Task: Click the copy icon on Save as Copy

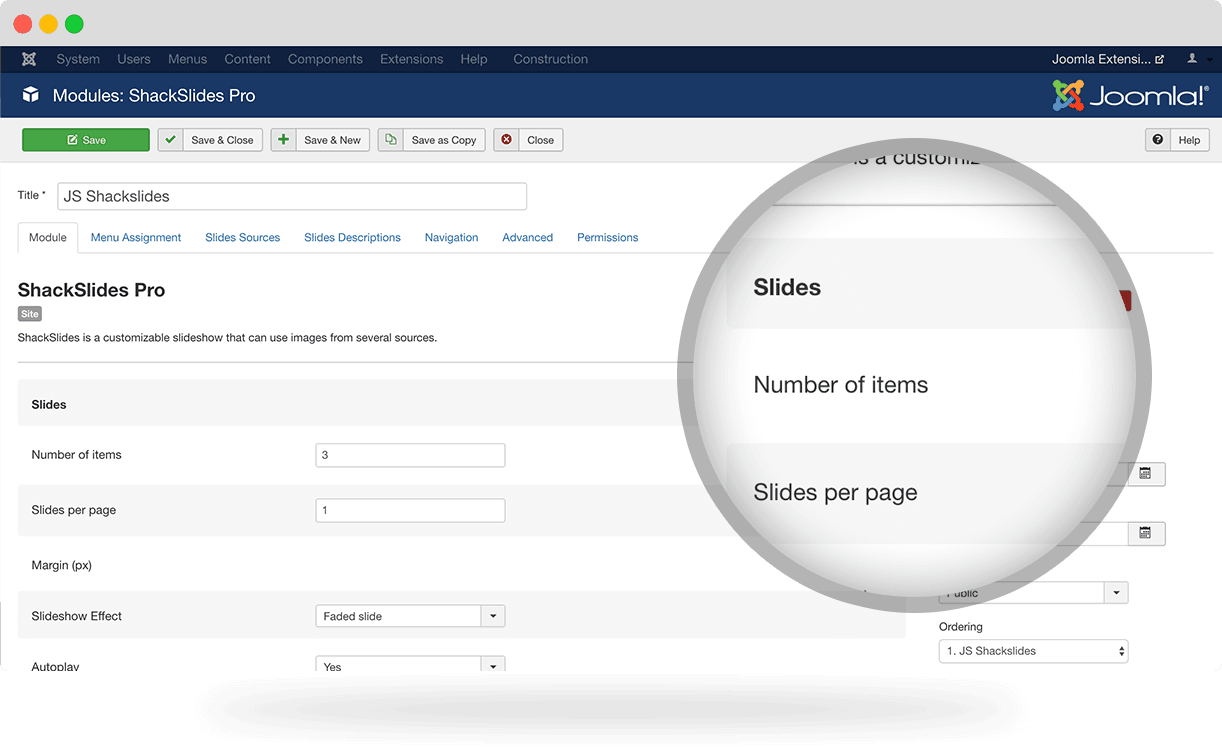Action: (391, 140)
